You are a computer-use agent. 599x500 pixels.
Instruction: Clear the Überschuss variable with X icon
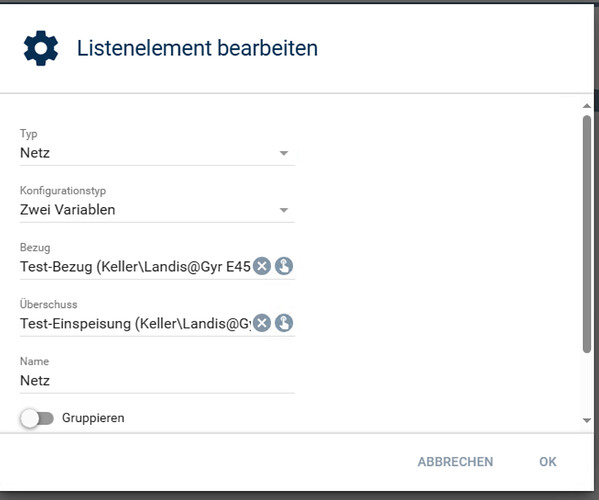(262, 323)
